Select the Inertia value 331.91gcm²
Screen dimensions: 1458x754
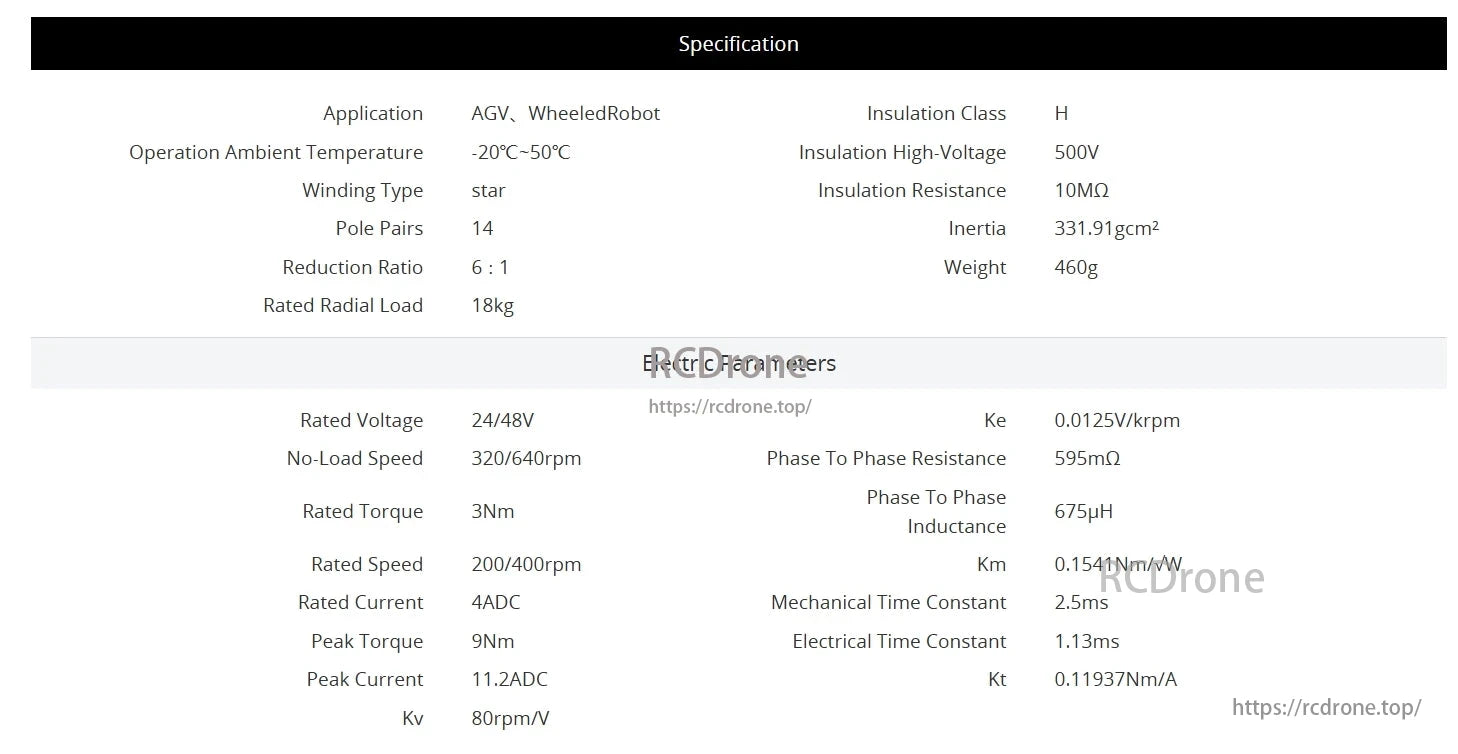[x=1106, y=229]
